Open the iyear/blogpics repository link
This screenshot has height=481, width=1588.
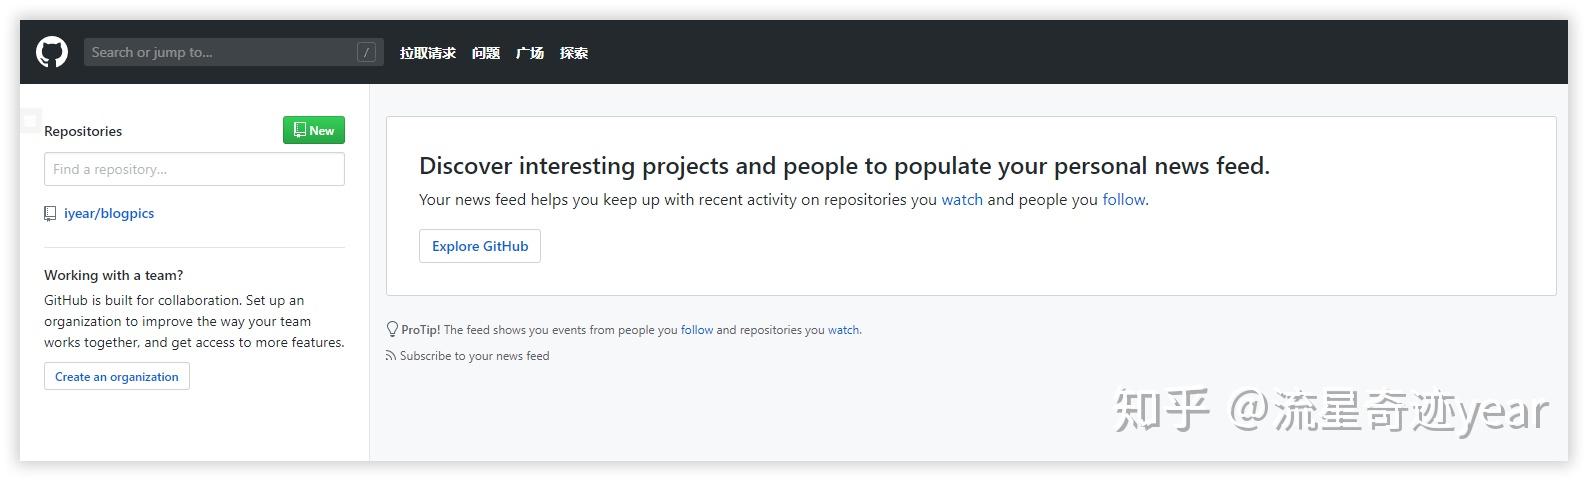click(x=109, y=213)
